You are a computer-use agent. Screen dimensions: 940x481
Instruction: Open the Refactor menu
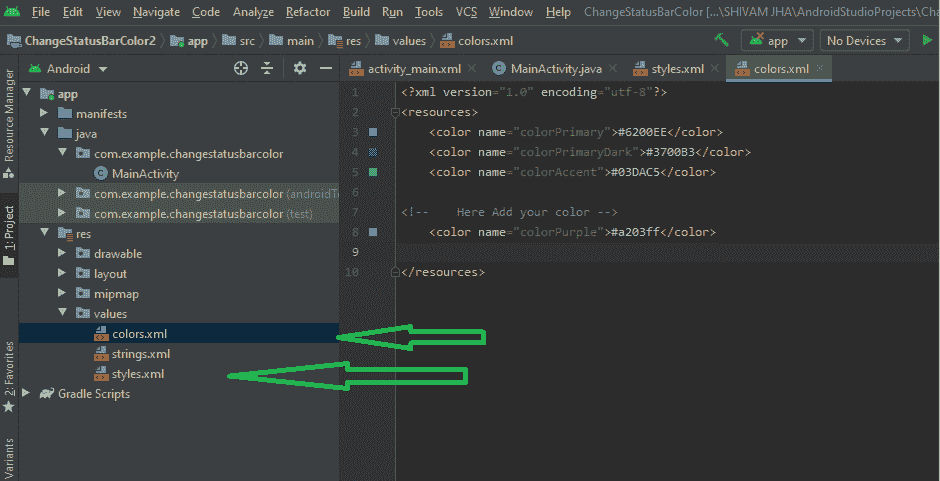[x=307, y=12]
